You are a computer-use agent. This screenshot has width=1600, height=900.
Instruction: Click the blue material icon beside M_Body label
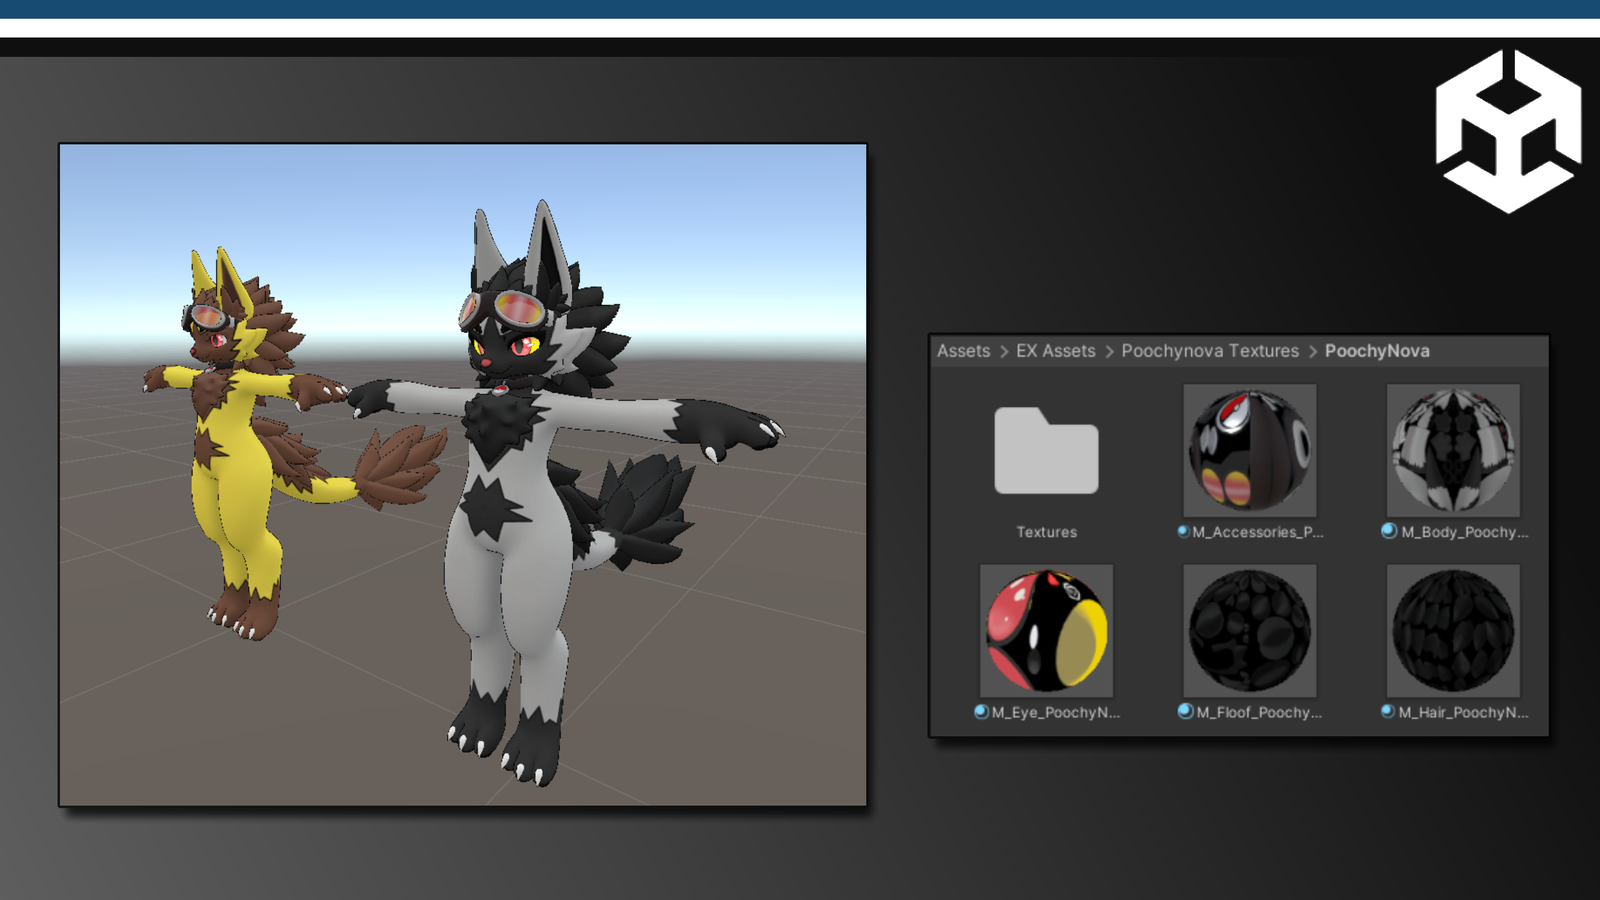tap(1389, 531)
